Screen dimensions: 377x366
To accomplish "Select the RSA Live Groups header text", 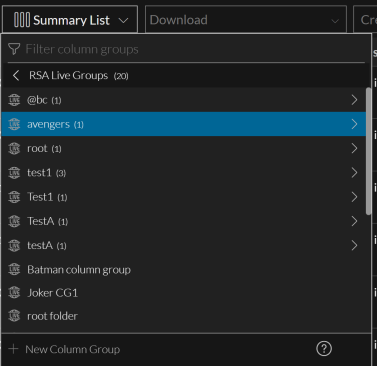I will pyautogui.click(x=68, y=75).
